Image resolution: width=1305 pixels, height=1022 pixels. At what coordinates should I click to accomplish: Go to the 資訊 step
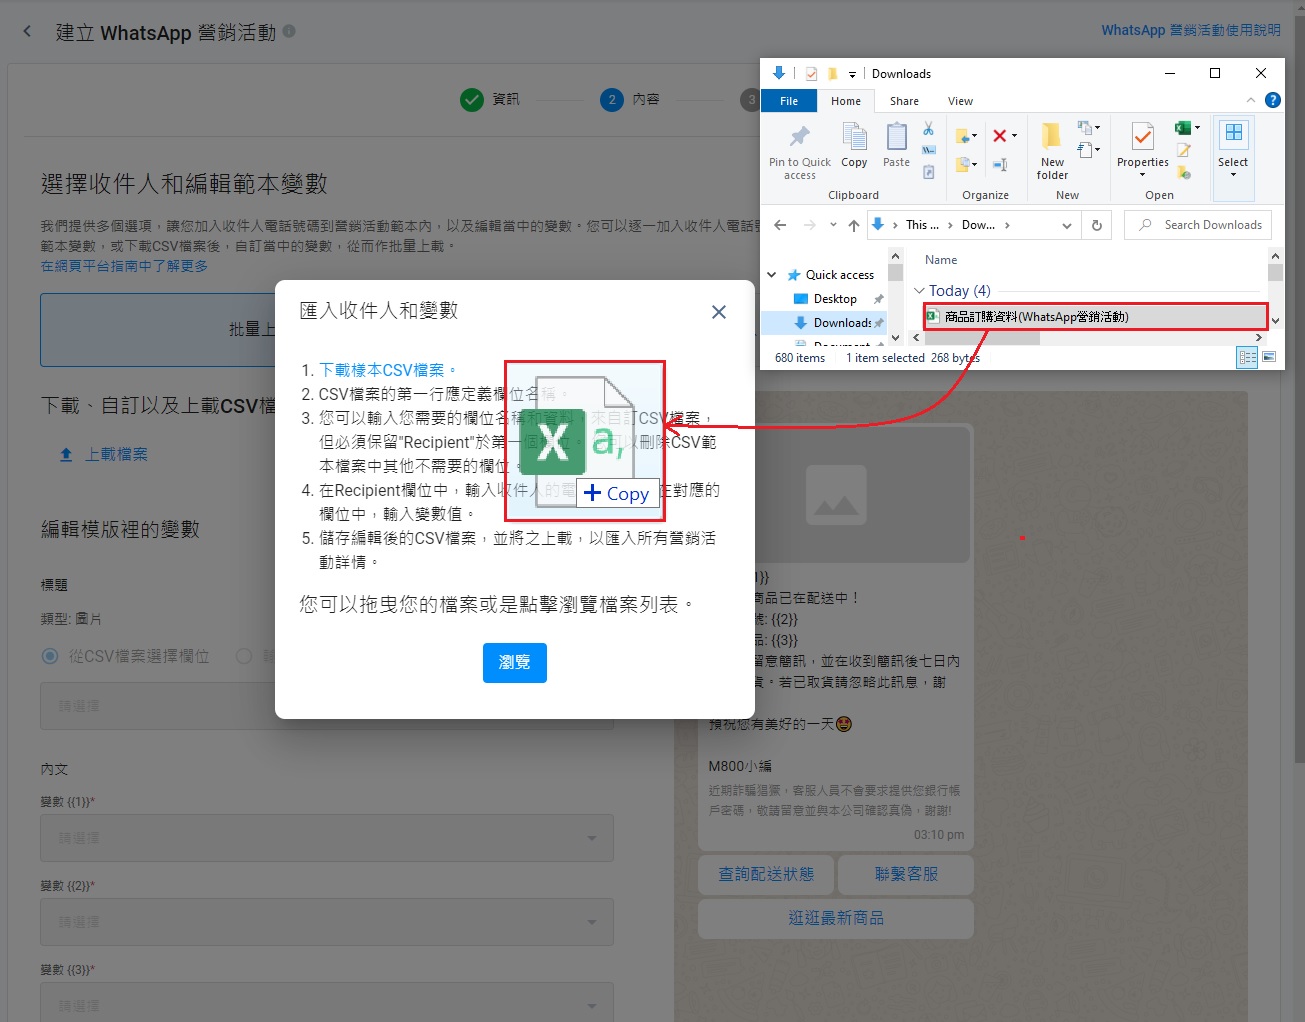[490, 100]
